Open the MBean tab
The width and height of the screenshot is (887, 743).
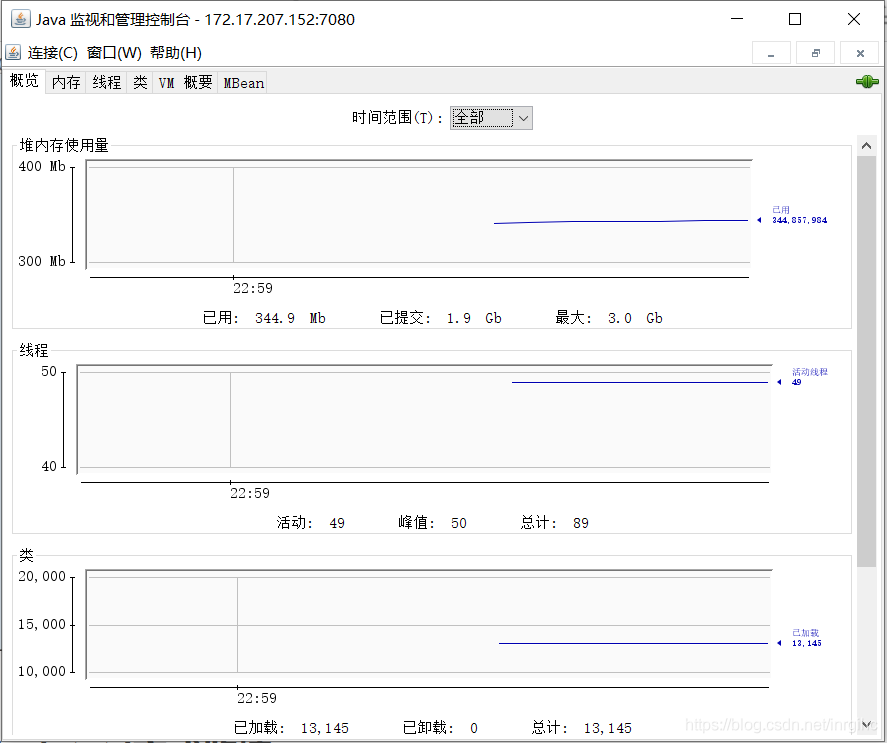click(x=242, y=81)
